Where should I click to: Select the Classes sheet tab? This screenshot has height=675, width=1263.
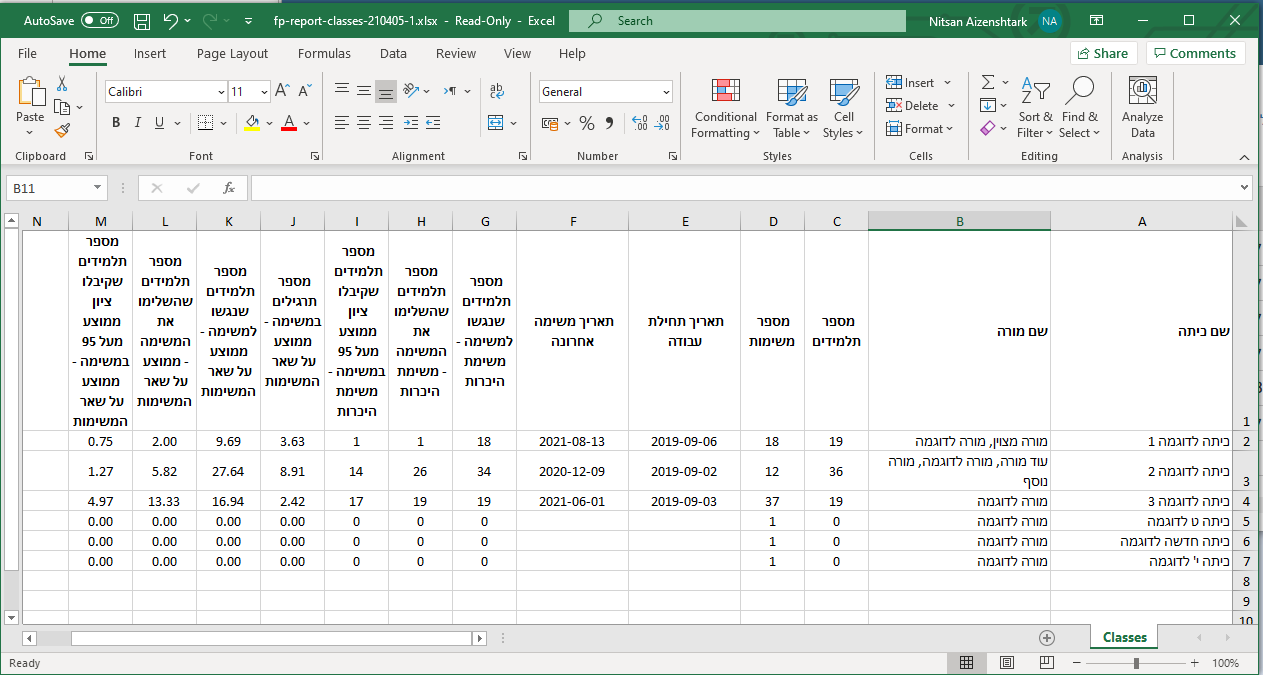pyautogui.click(x=1124, y=637)
